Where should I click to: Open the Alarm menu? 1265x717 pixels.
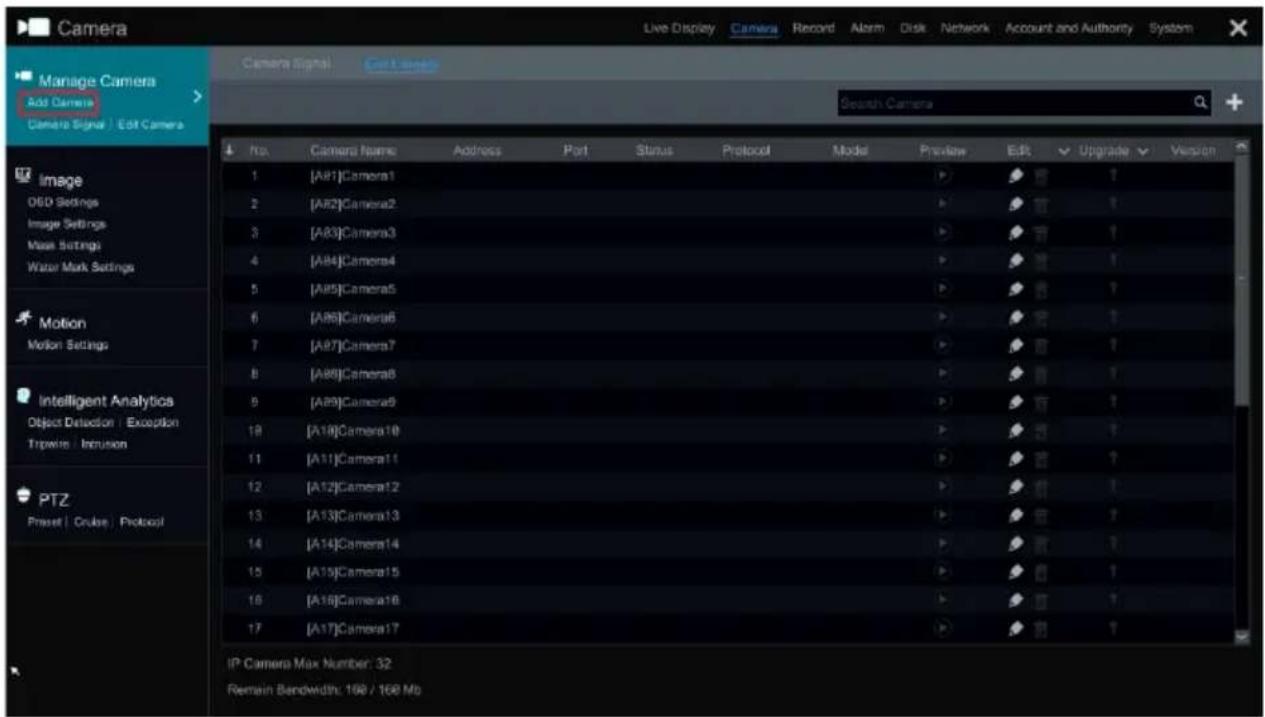pos(867,28)
